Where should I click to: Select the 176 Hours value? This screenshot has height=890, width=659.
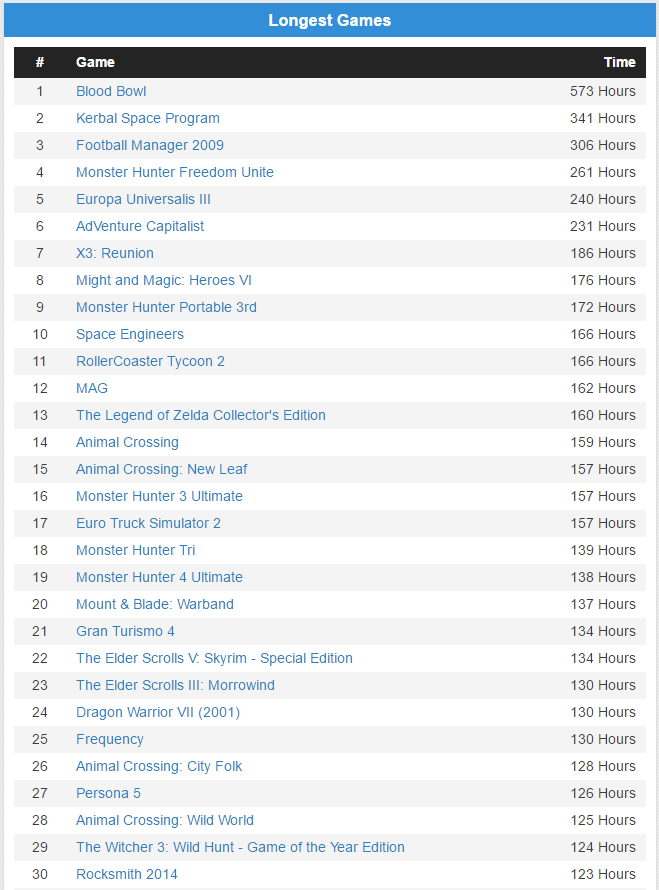pos(603,280)
